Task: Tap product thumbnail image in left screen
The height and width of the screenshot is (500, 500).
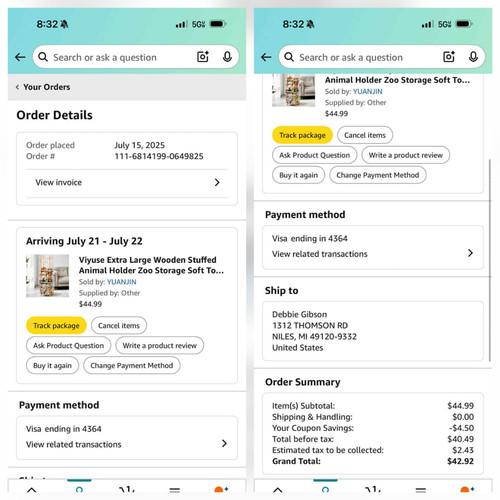Action: pyautogui.click(x=48, y=276)
